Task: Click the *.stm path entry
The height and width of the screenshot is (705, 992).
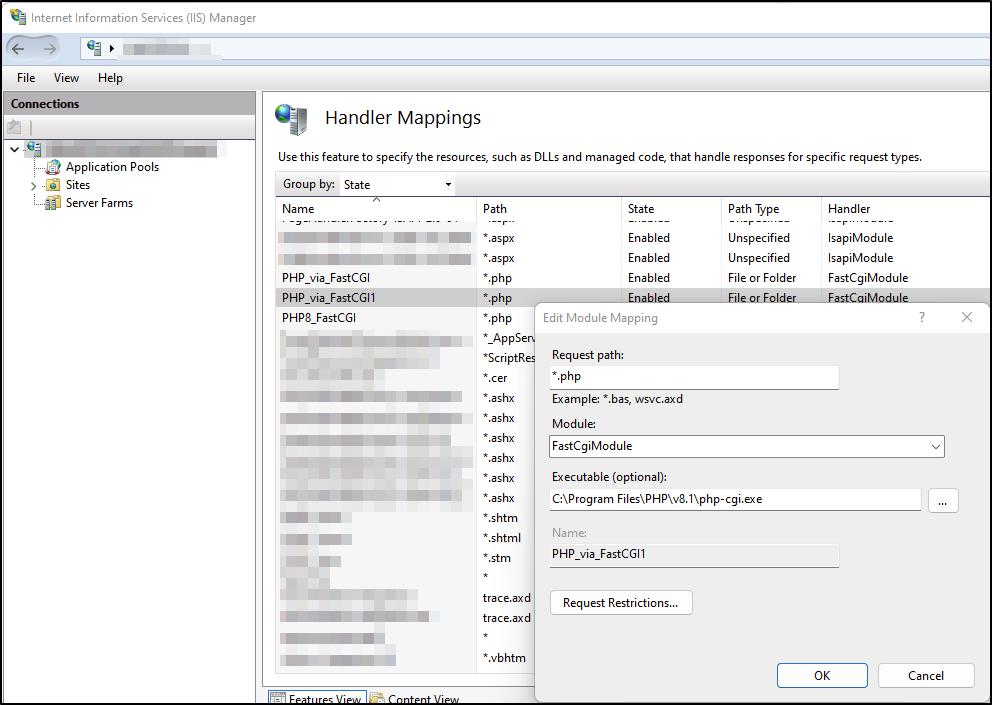Action: coord(497,558)
